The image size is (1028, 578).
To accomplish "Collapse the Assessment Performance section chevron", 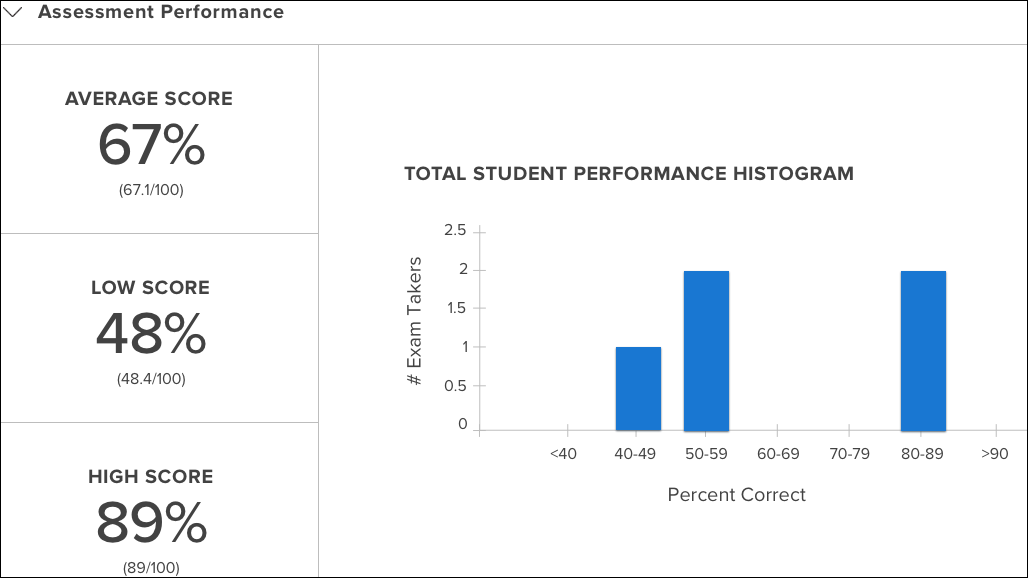I will point(13,12).
